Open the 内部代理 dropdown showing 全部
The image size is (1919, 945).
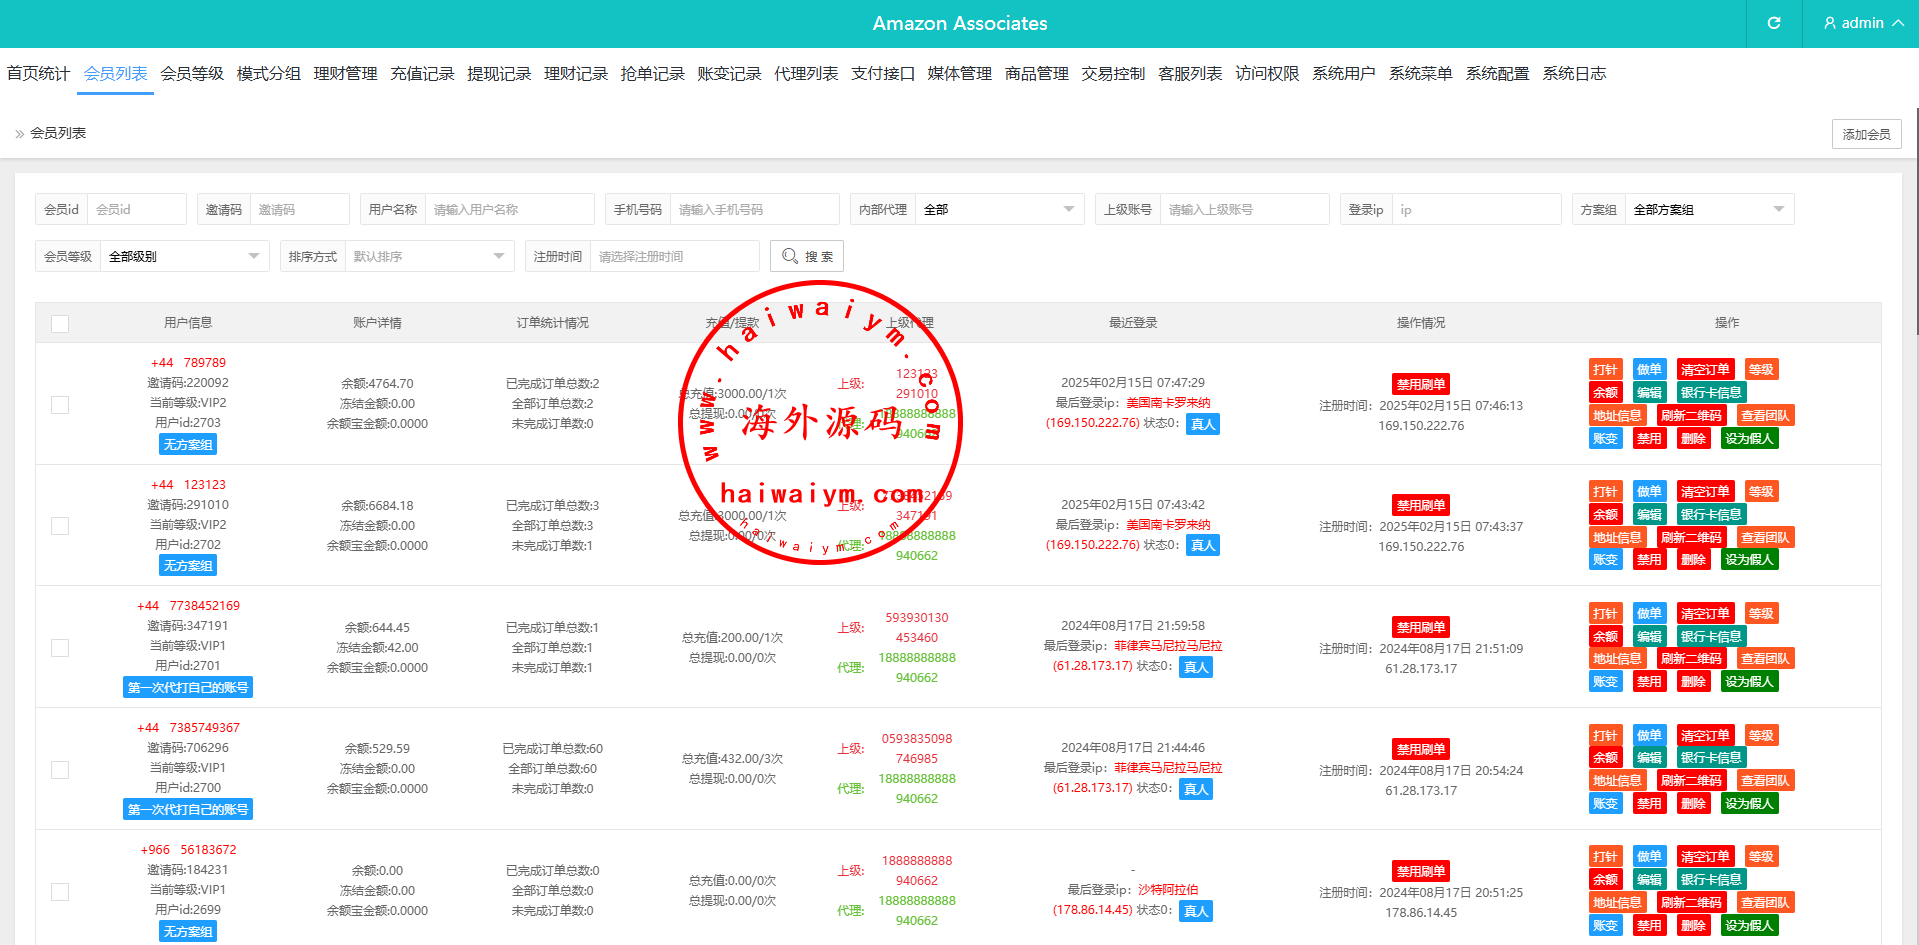[x=998, y=209]
